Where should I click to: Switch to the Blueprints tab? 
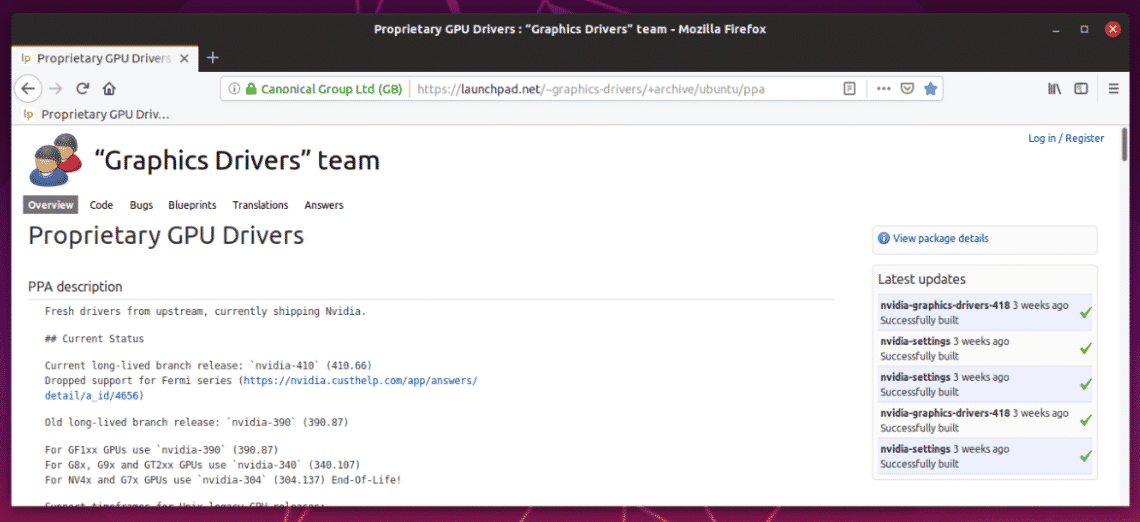(x=192, y=205)
